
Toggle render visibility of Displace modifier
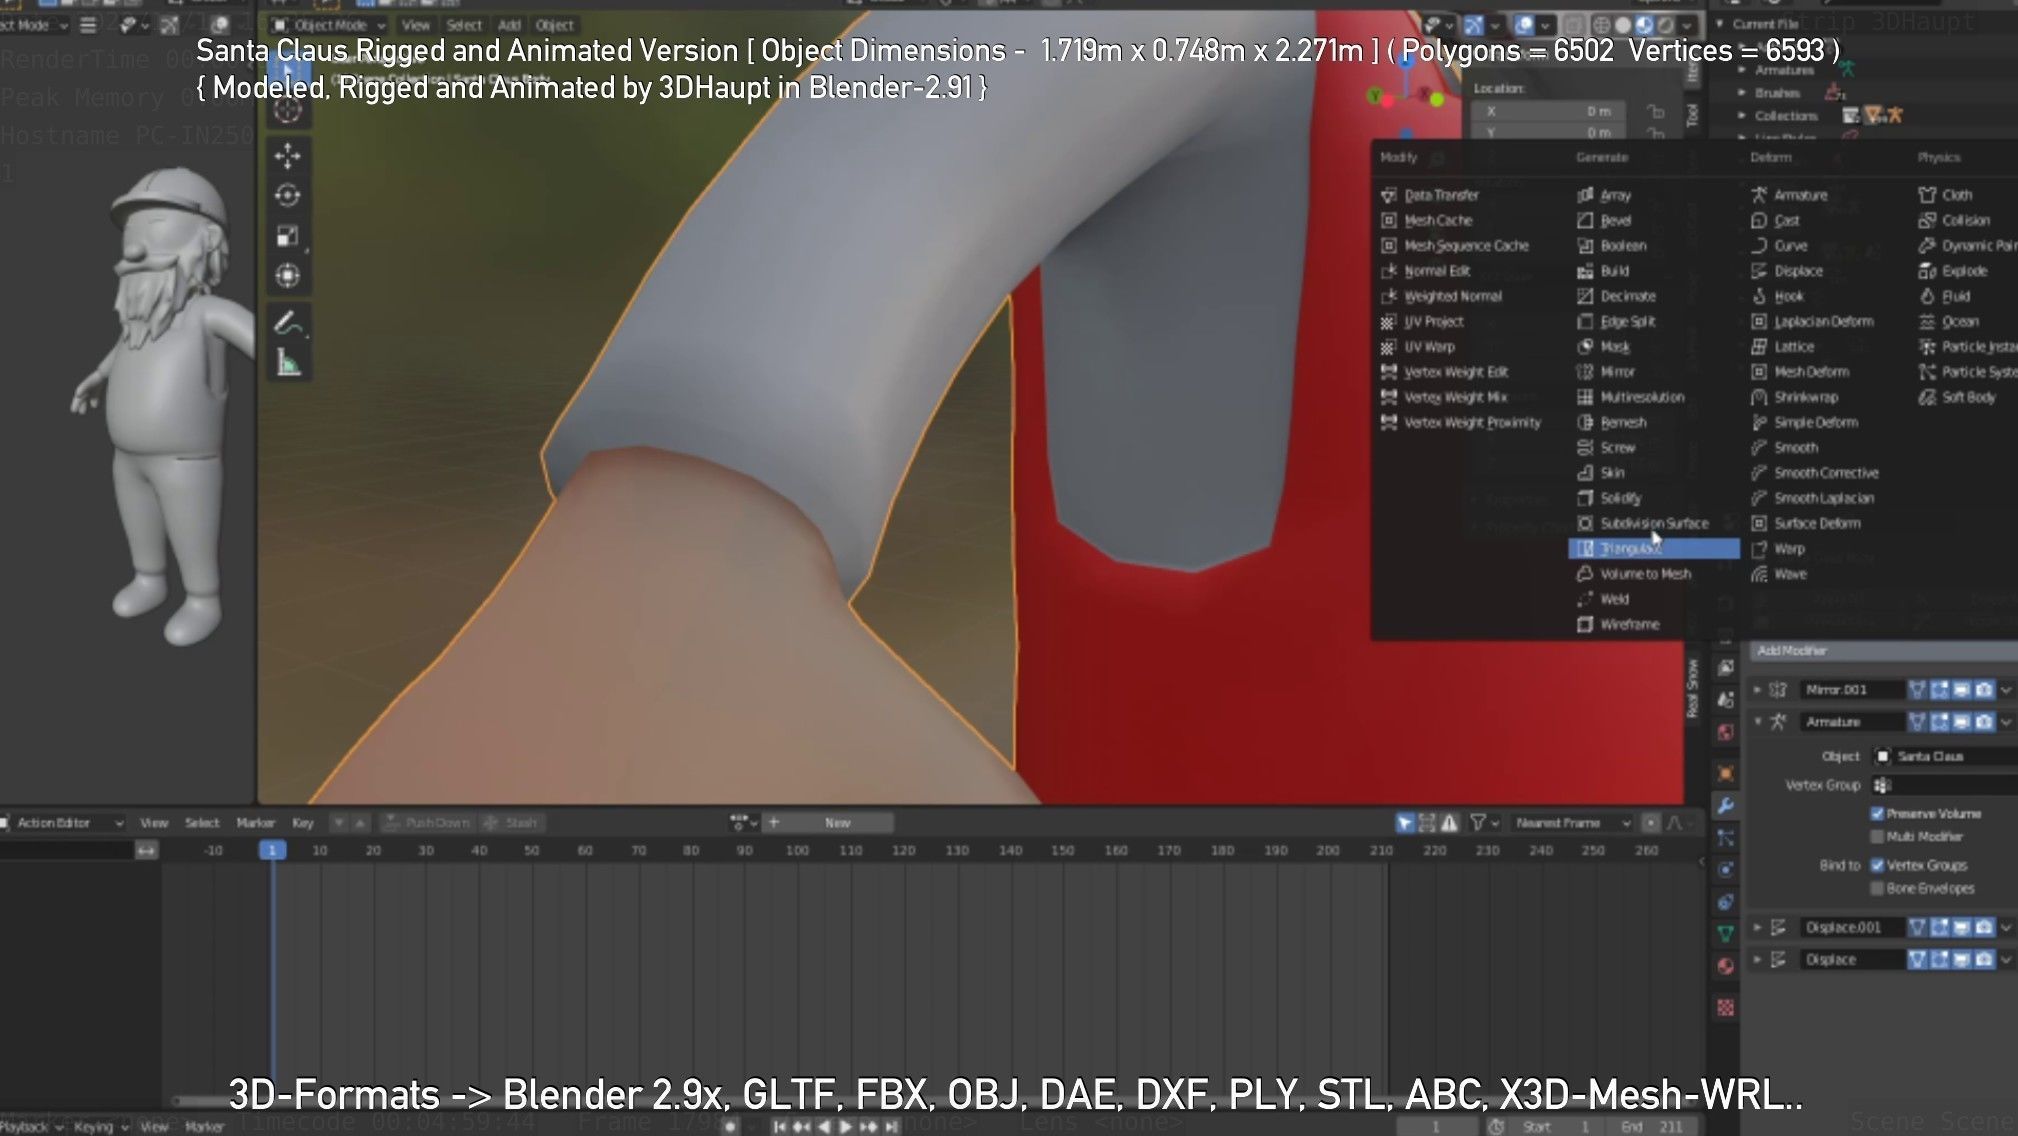[1984, 959]
